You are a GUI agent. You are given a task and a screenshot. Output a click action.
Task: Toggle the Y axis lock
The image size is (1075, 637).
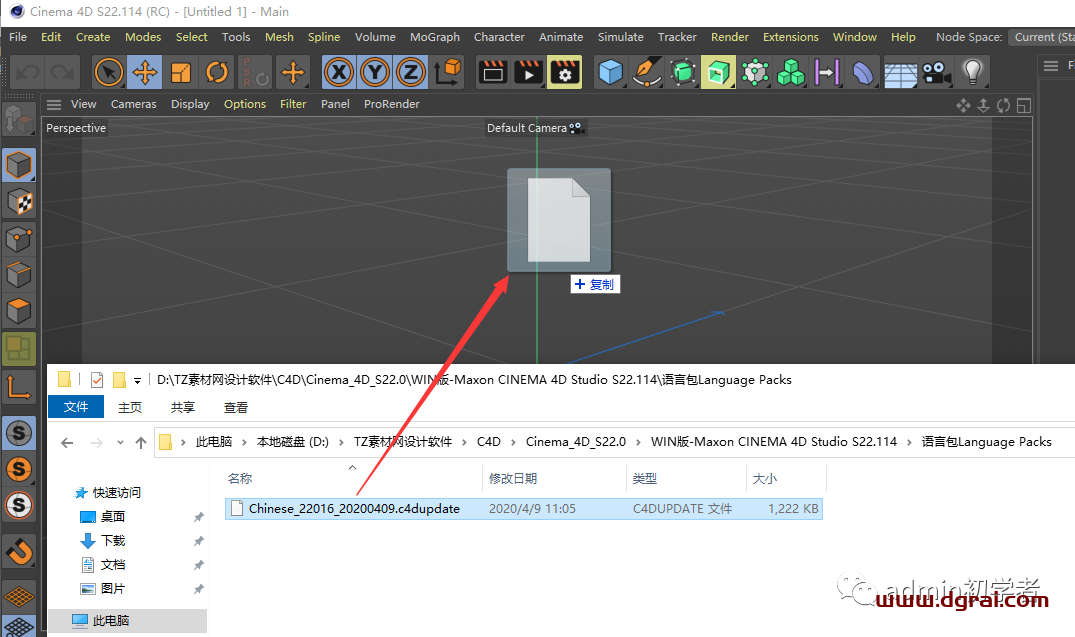pos(374,72)
